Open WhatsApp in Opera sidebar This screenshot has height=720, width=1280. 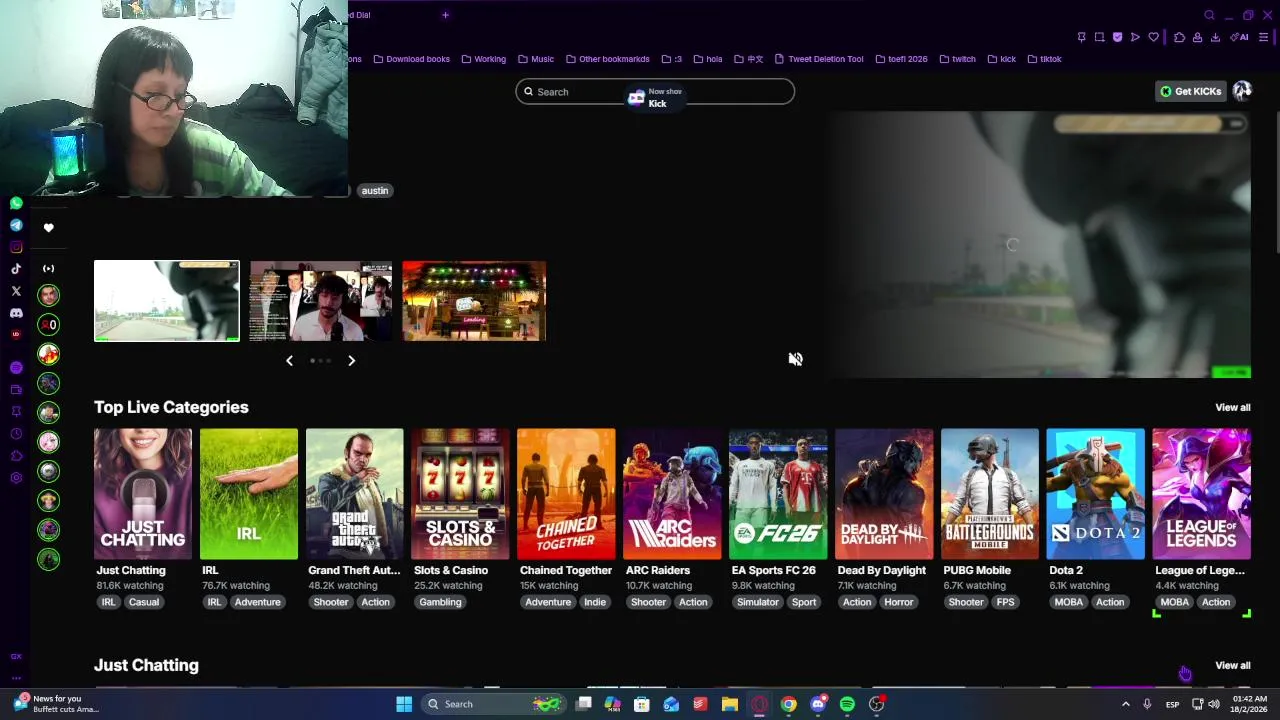16,203
